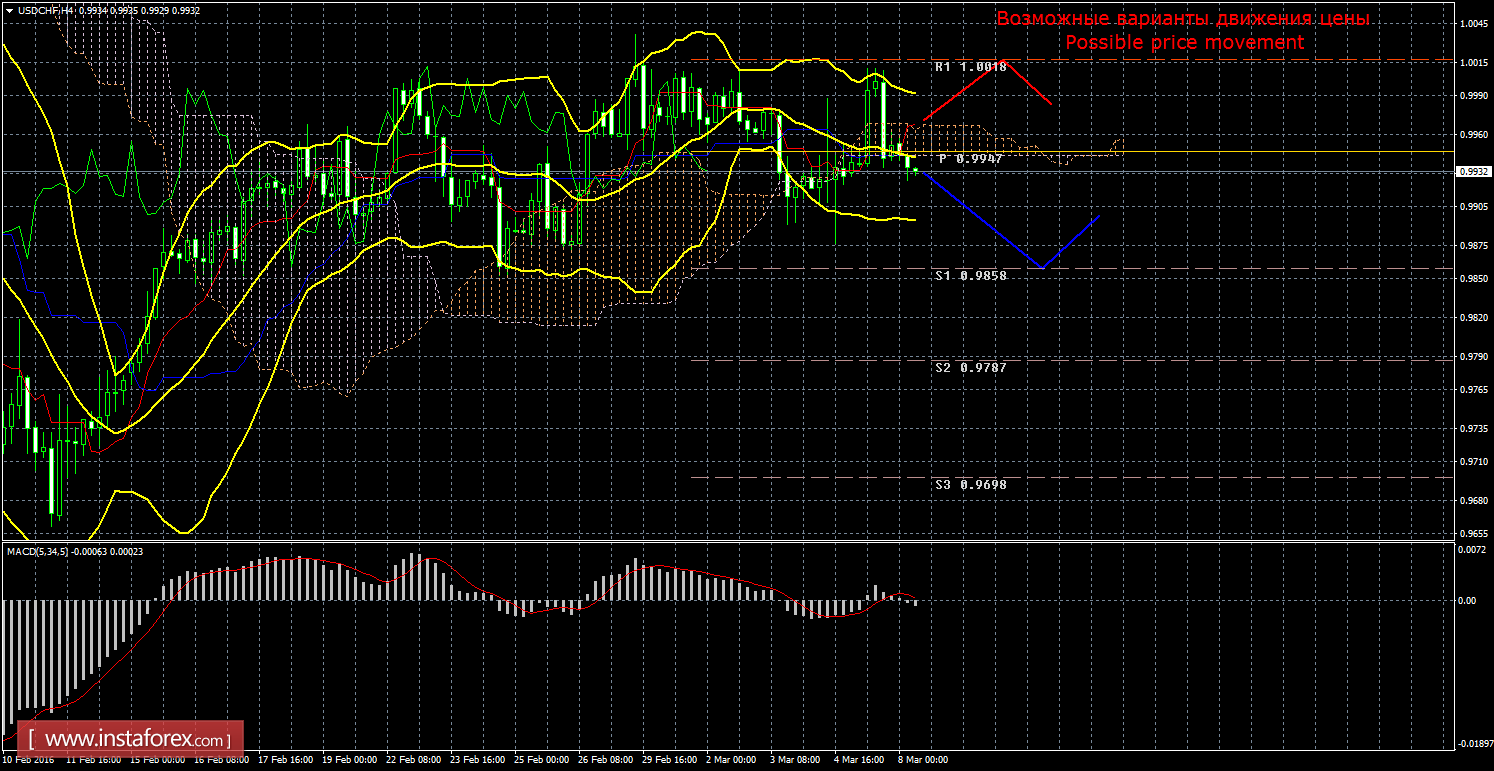Select the P 0.9947 pivot label

(x=970, y=159)
